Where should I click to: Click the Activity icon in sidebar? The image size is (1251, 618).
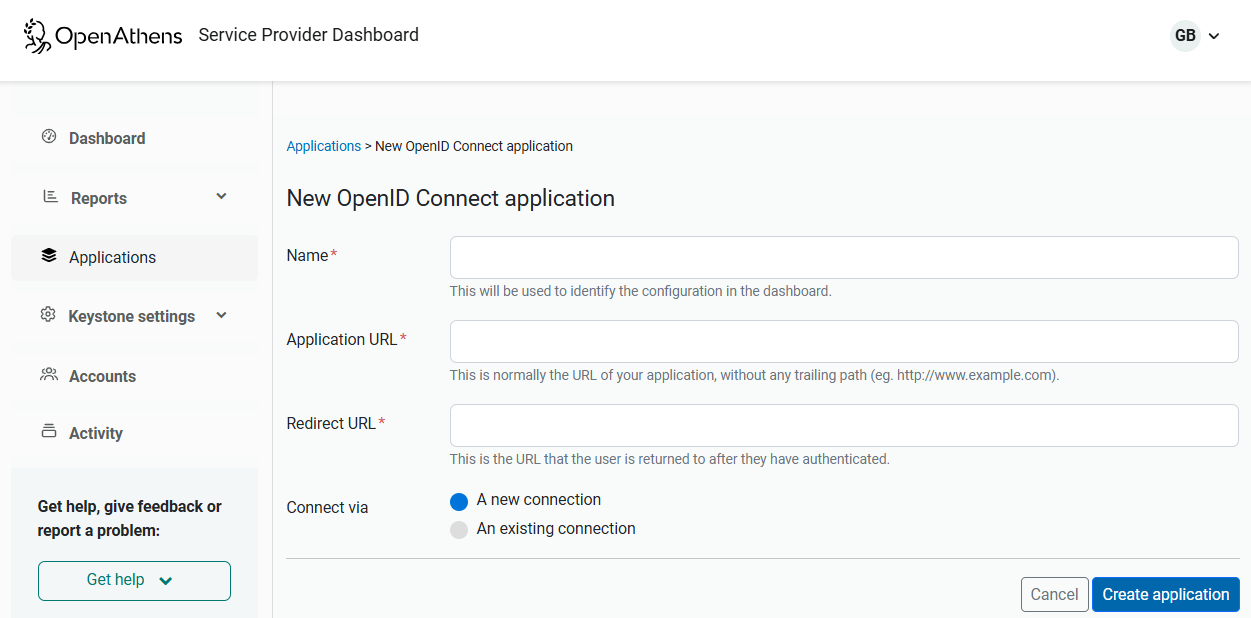tap(47, 432)
